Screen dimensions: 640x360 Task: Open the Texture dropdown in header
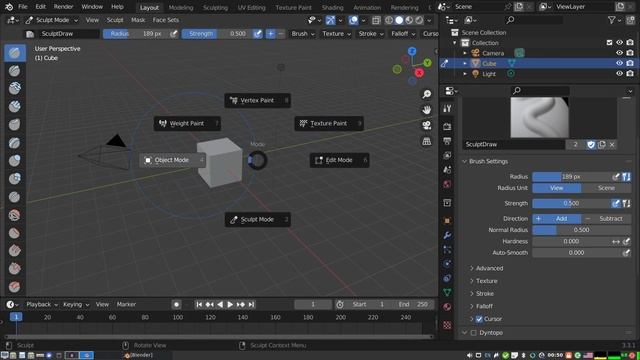[336, 34]
